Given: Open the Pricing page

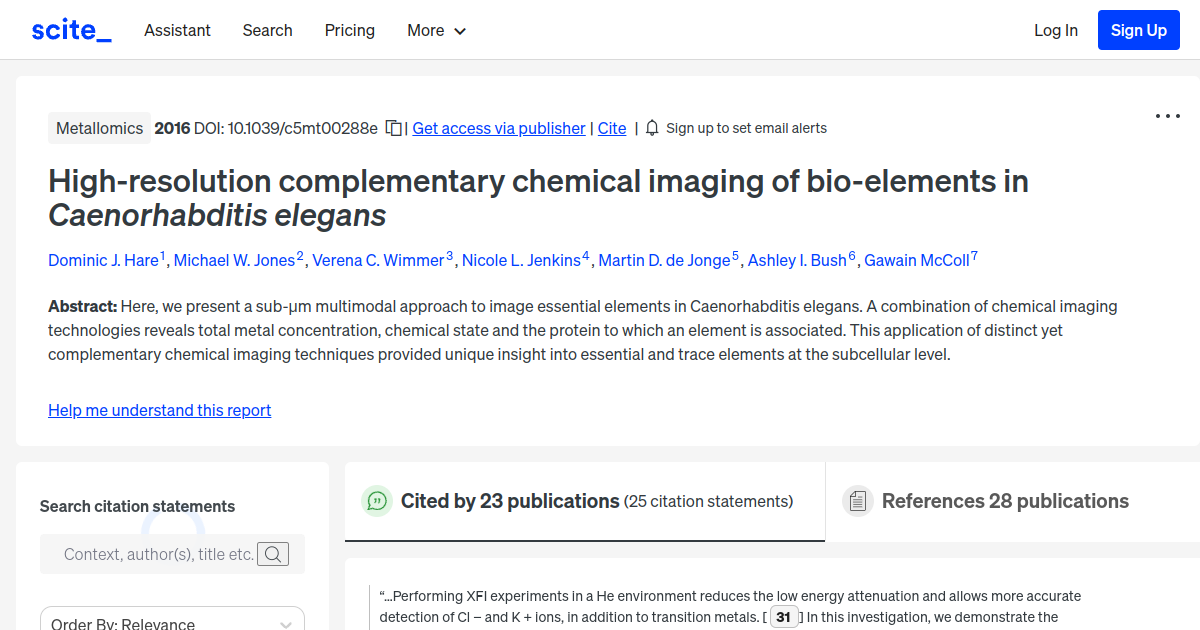Looking at the screenshot, I should pos(349,31).
